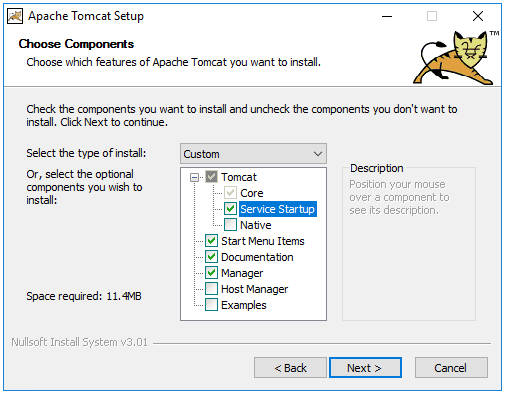Select the Manager tree label
The height and width of the screenshot is (395, 506).
242,273
